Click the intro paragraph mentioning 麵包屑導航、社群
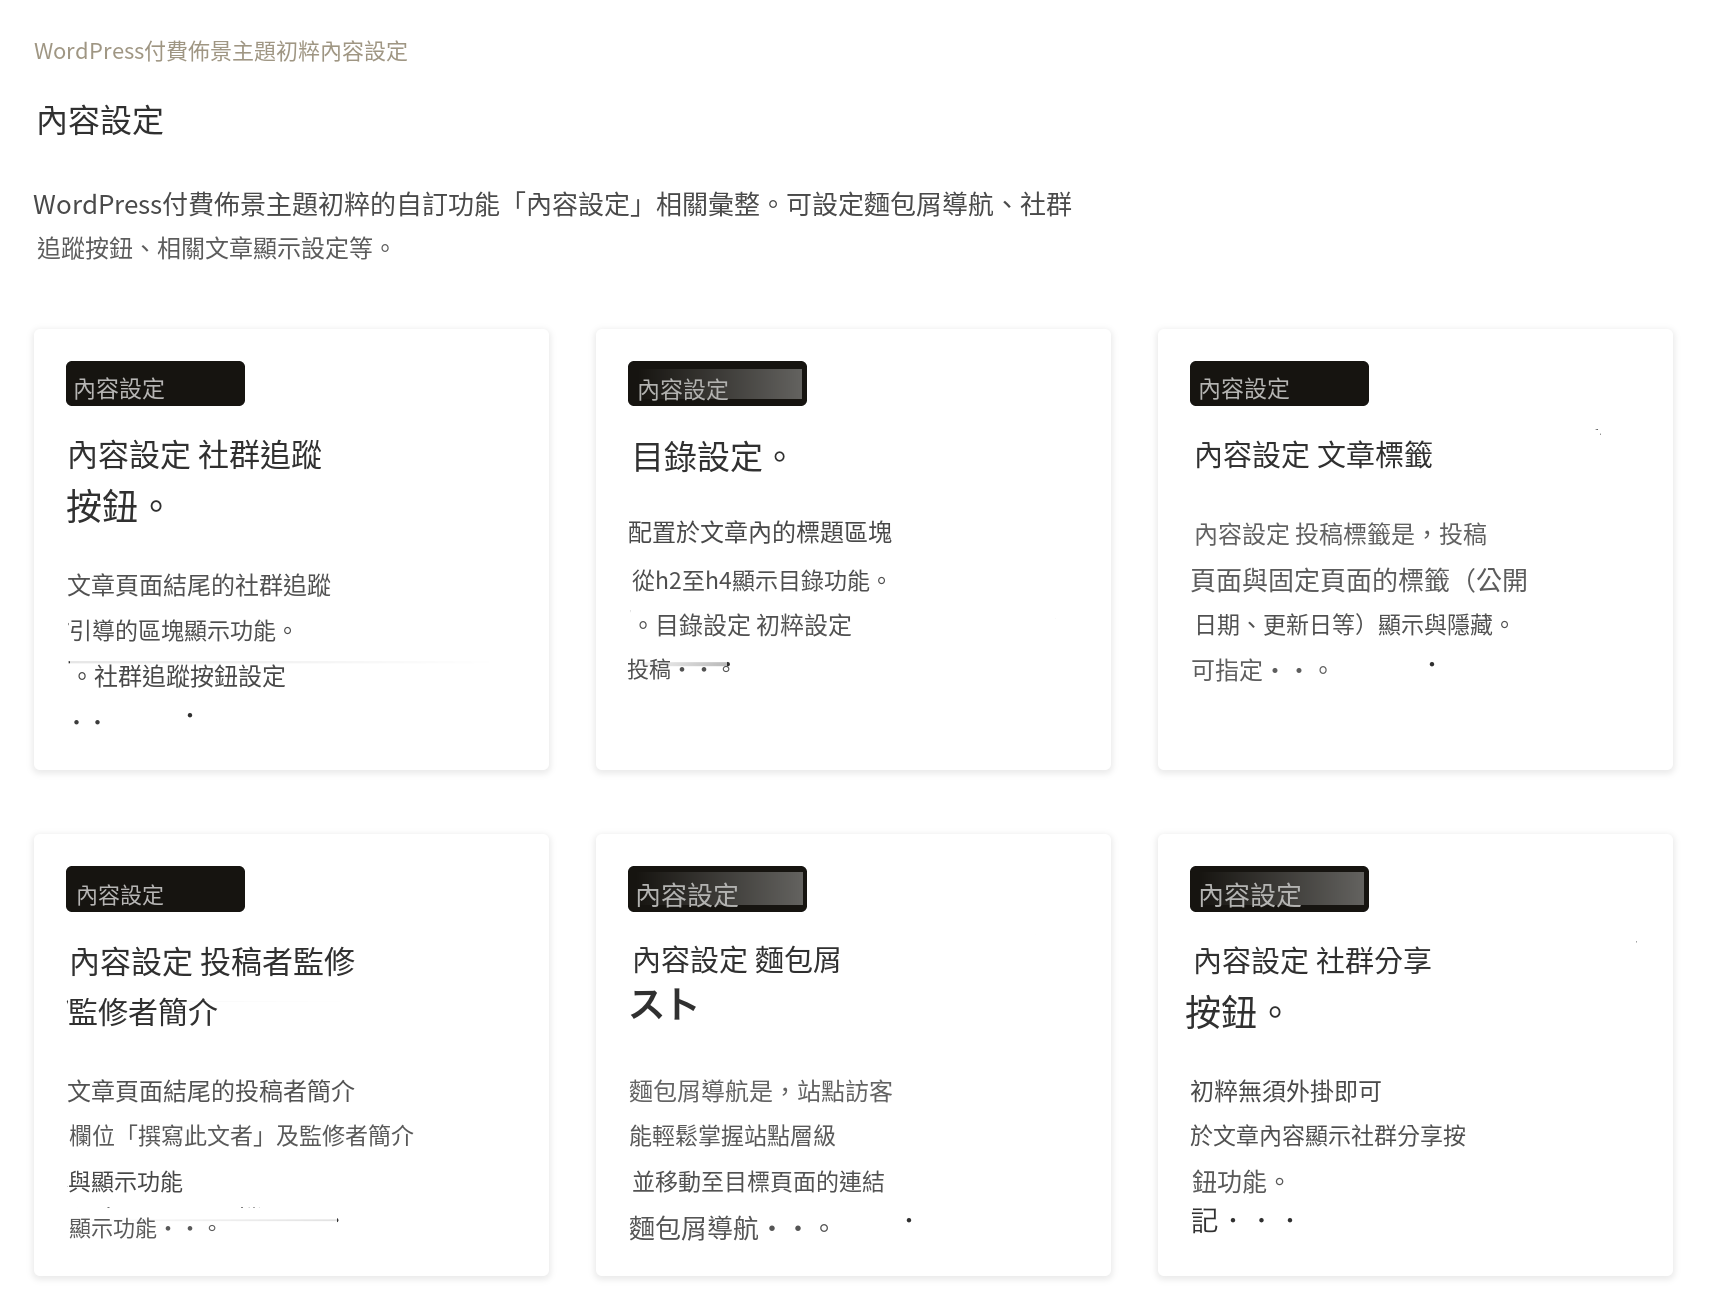The image size is (1710, 1300). 553,226
